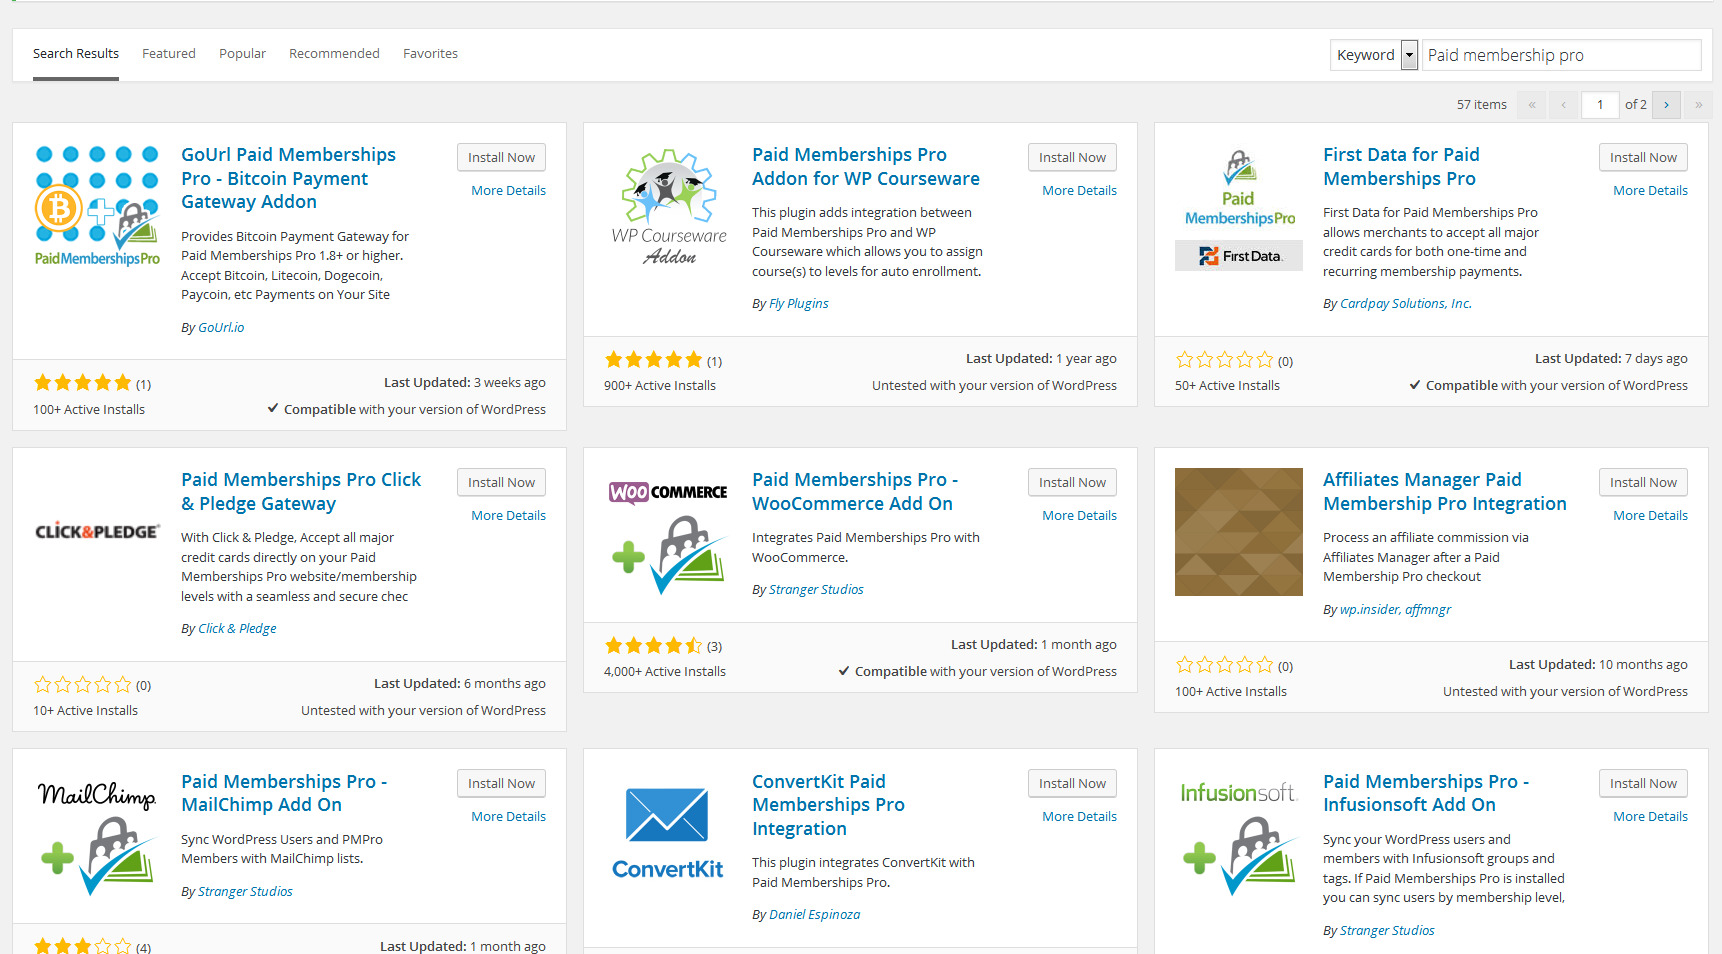Open First Data for Paid Memberships title
1722x954 pixels.
(x=1401, y=166)
